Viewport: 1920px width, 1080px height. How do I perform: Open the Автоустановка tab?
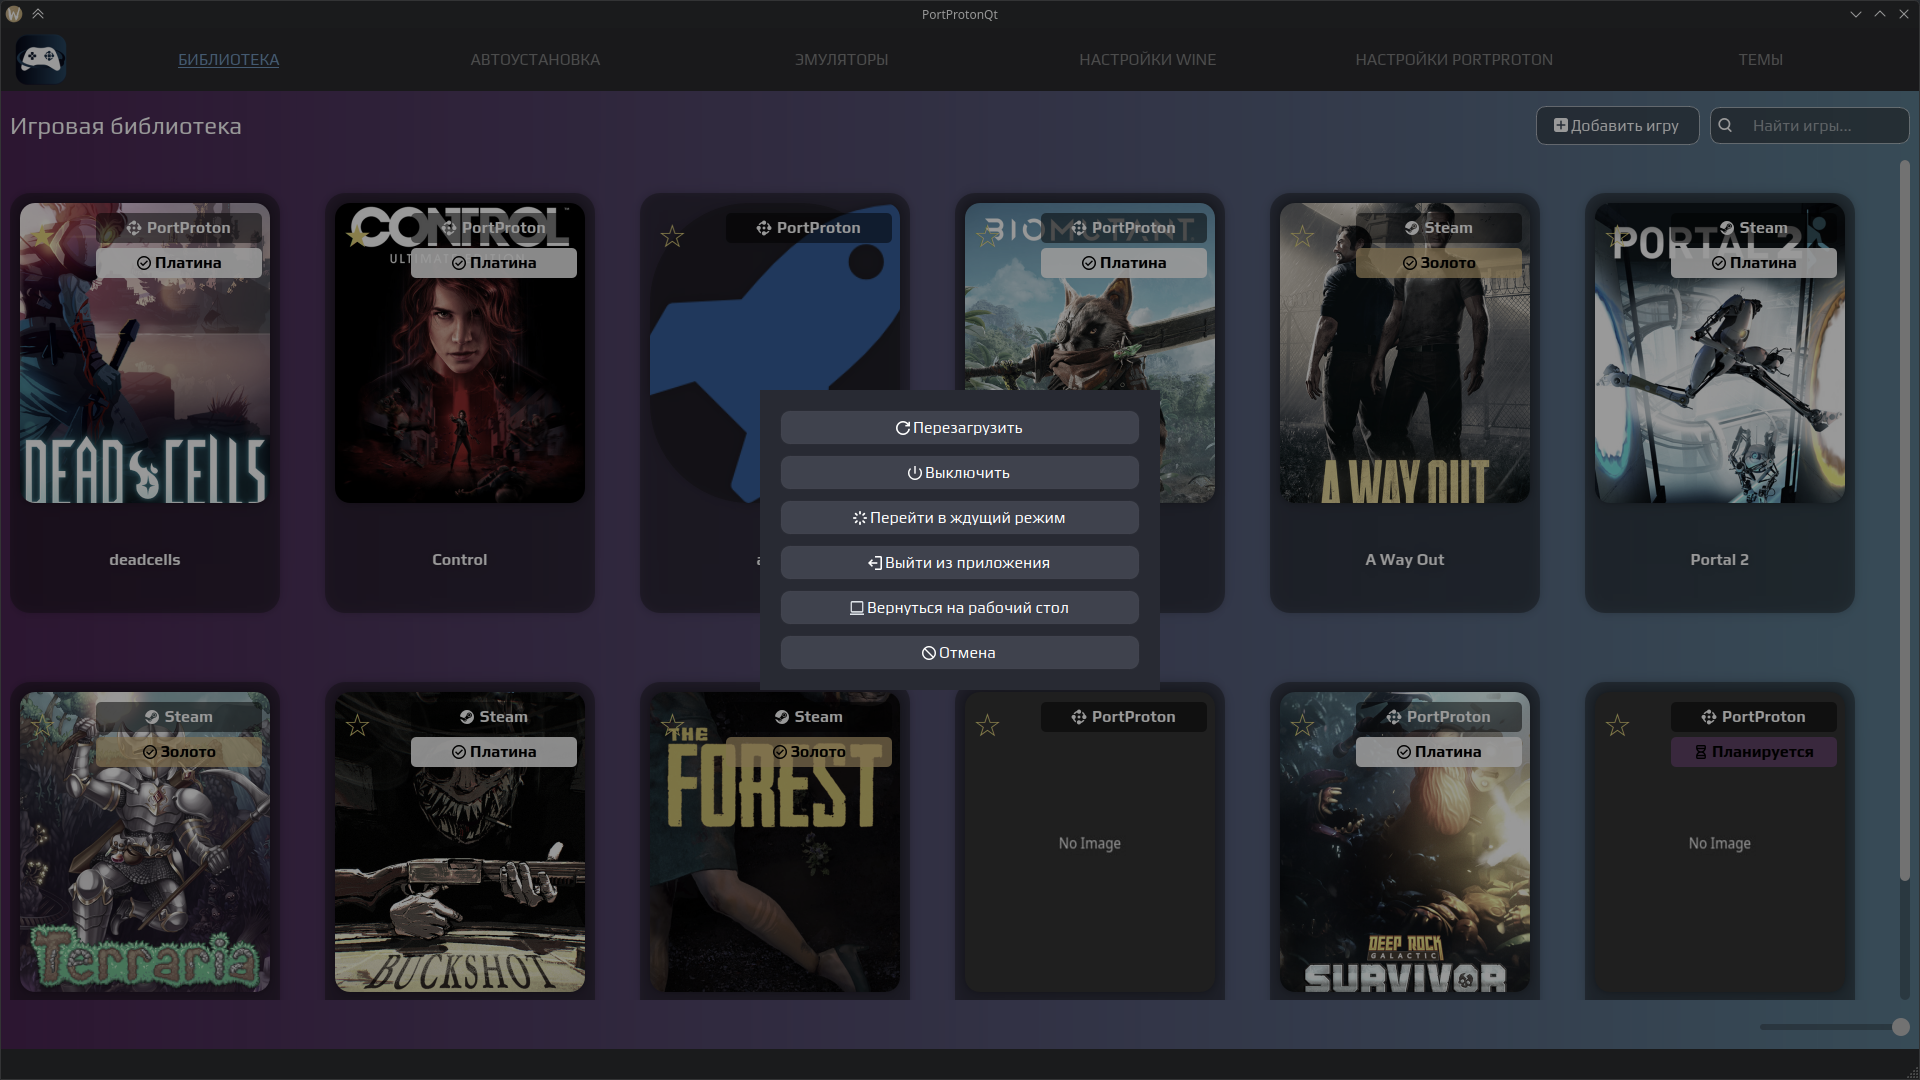coord(535,60)
